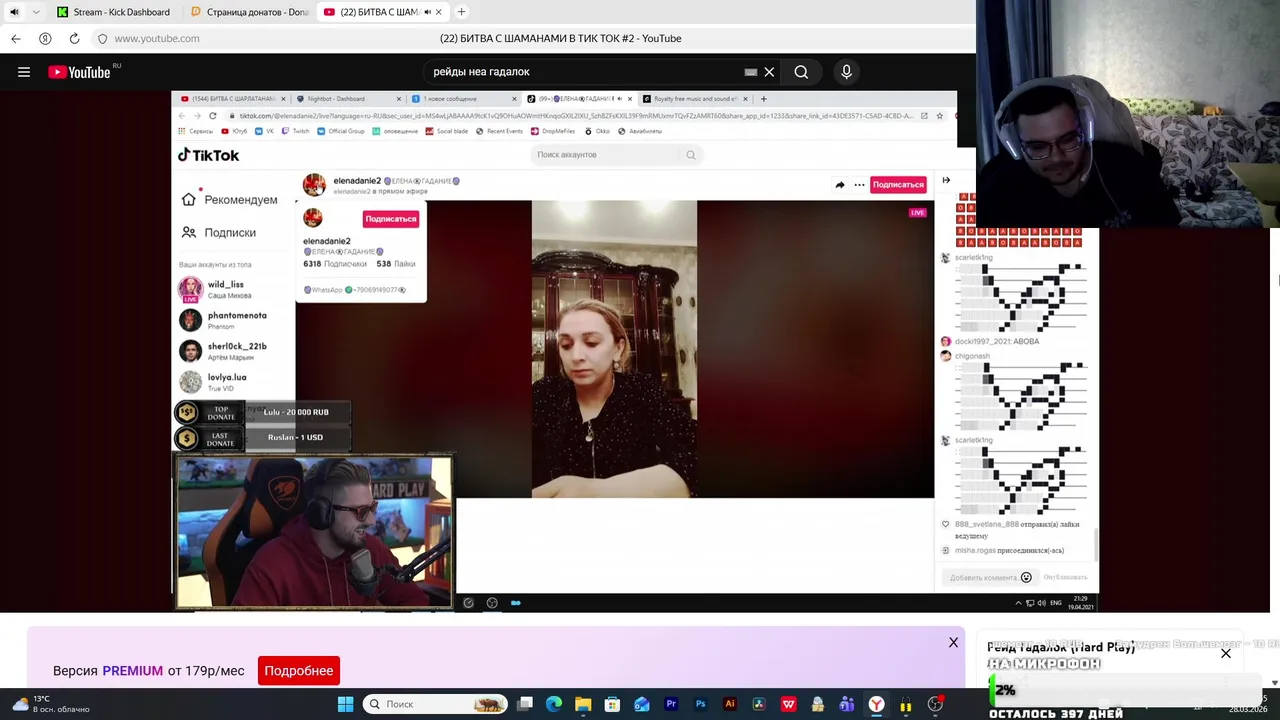Click Подписаться button in profile popup card

pos(390,219)
